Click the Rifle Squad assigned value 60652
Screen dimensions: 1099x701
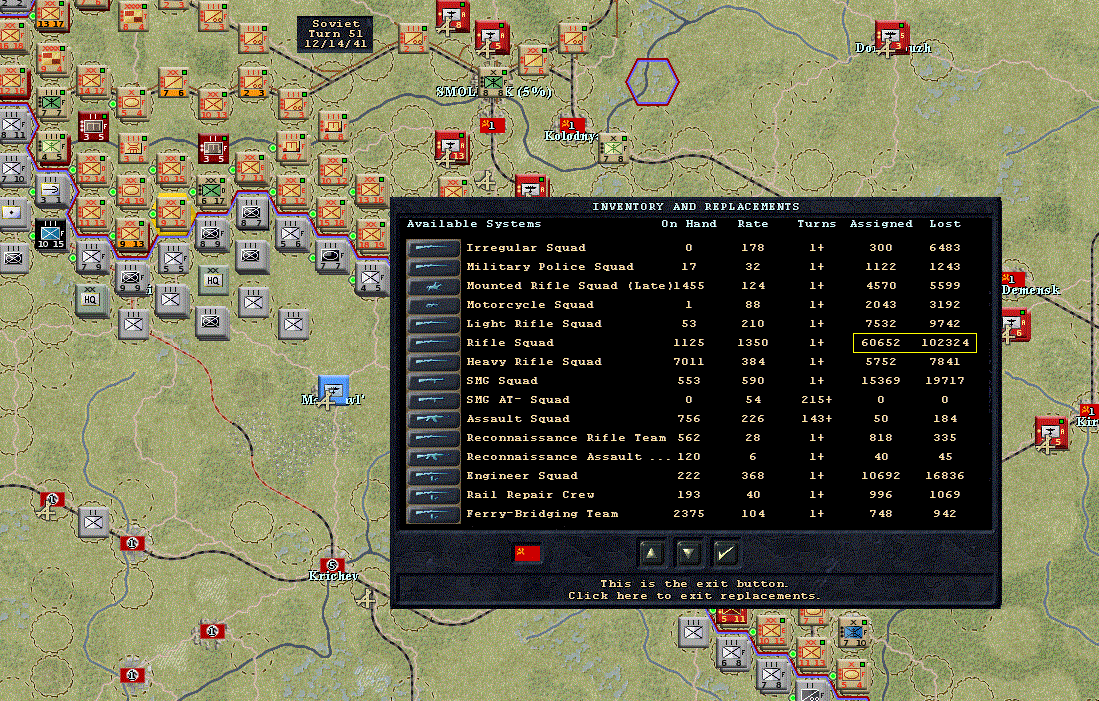tap(881, 343)
